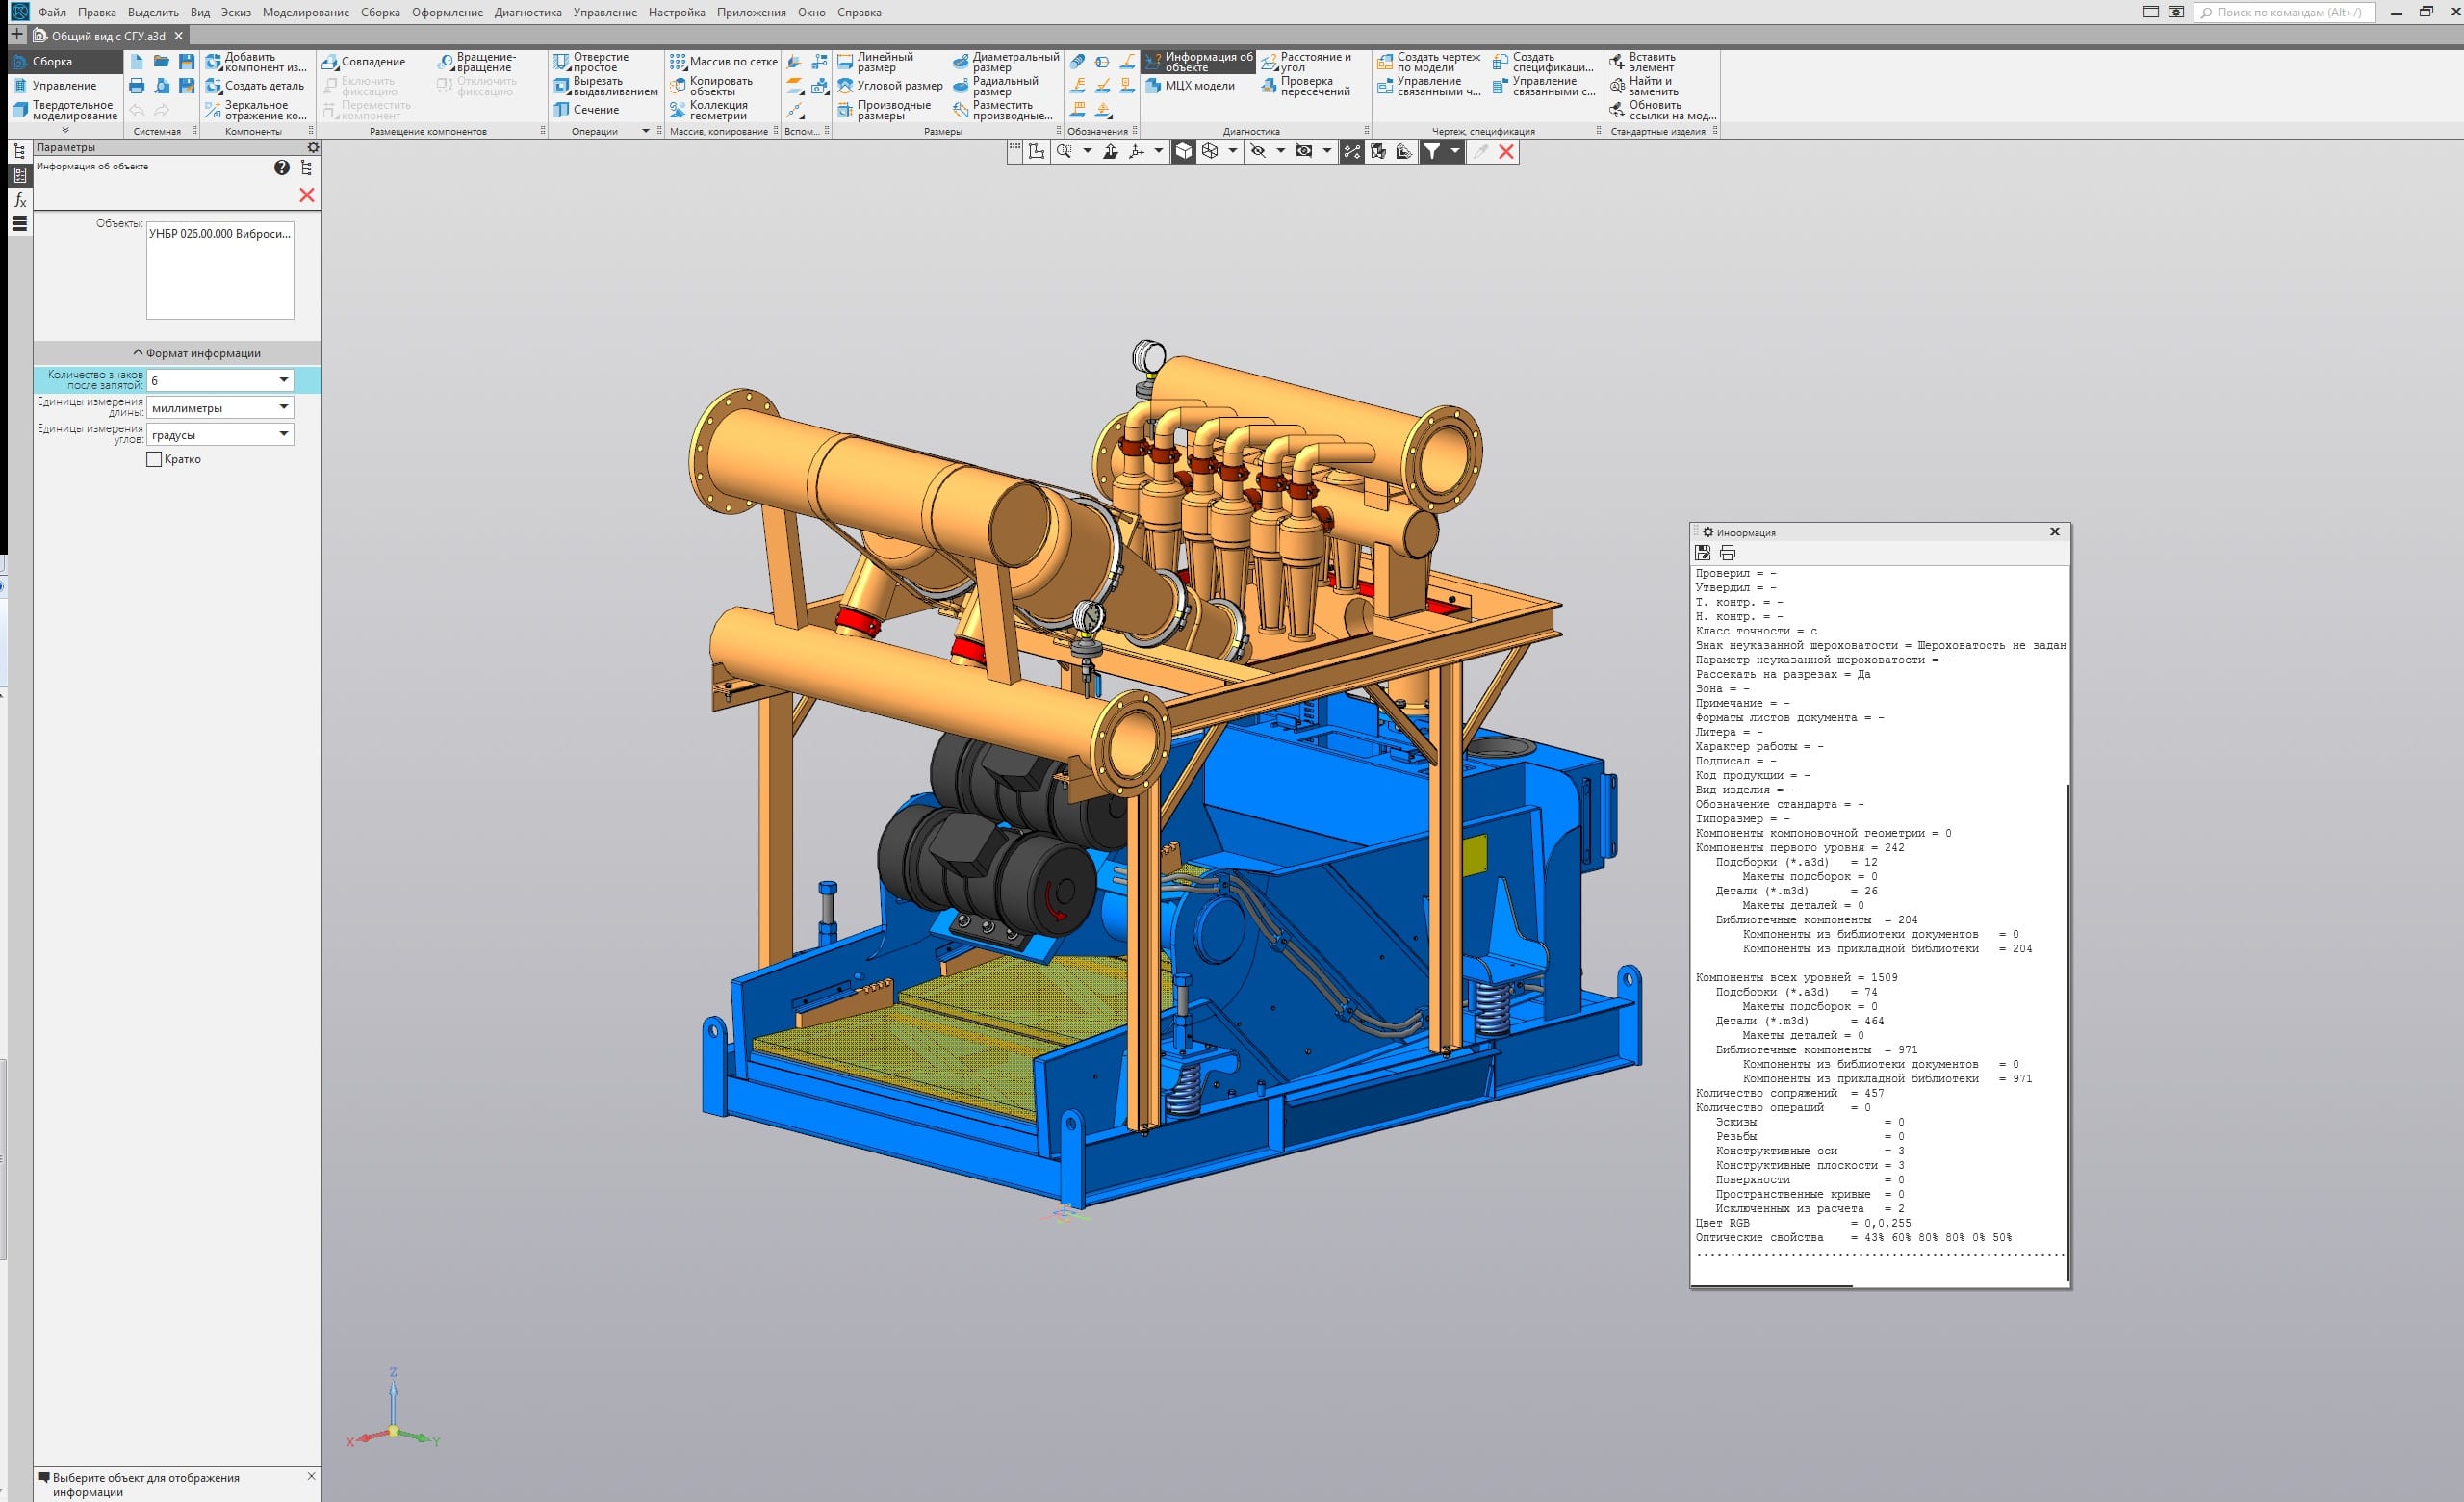Open the Информация об объекте command
2464x1502 pixels.
point(1198,62)
